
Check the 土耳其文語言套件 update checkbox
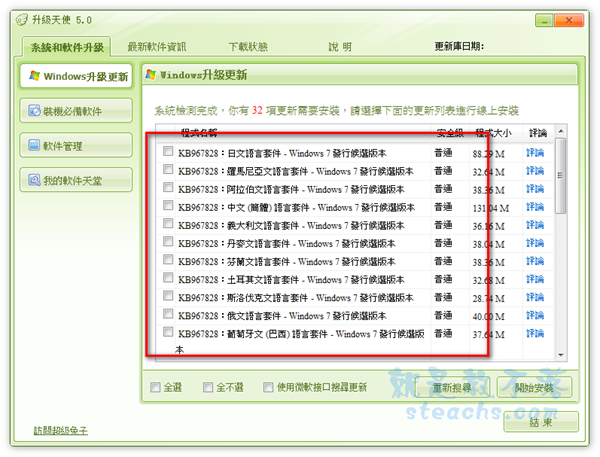pos(168,277)
